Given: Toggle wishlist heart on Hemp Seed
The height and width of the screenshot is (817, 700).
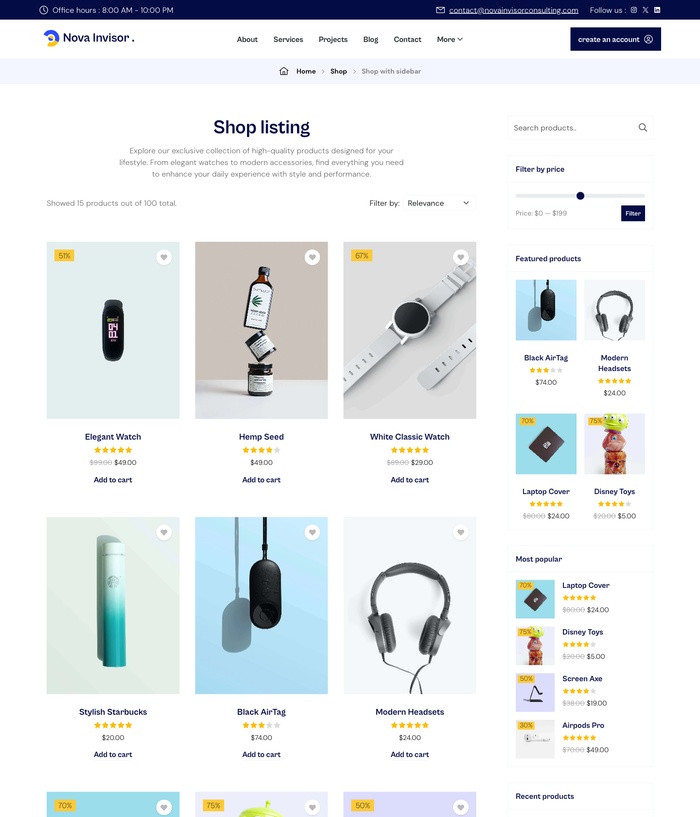Looking at the screenshot, I should click(312, 257).
